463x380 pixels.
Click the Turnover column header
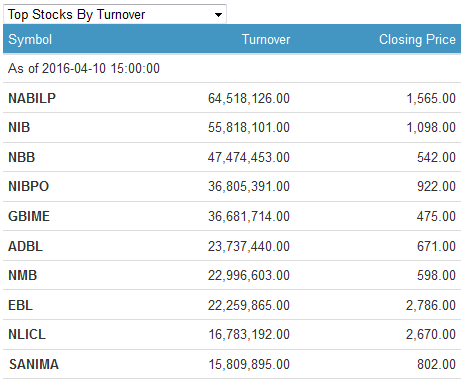point(266,39)
